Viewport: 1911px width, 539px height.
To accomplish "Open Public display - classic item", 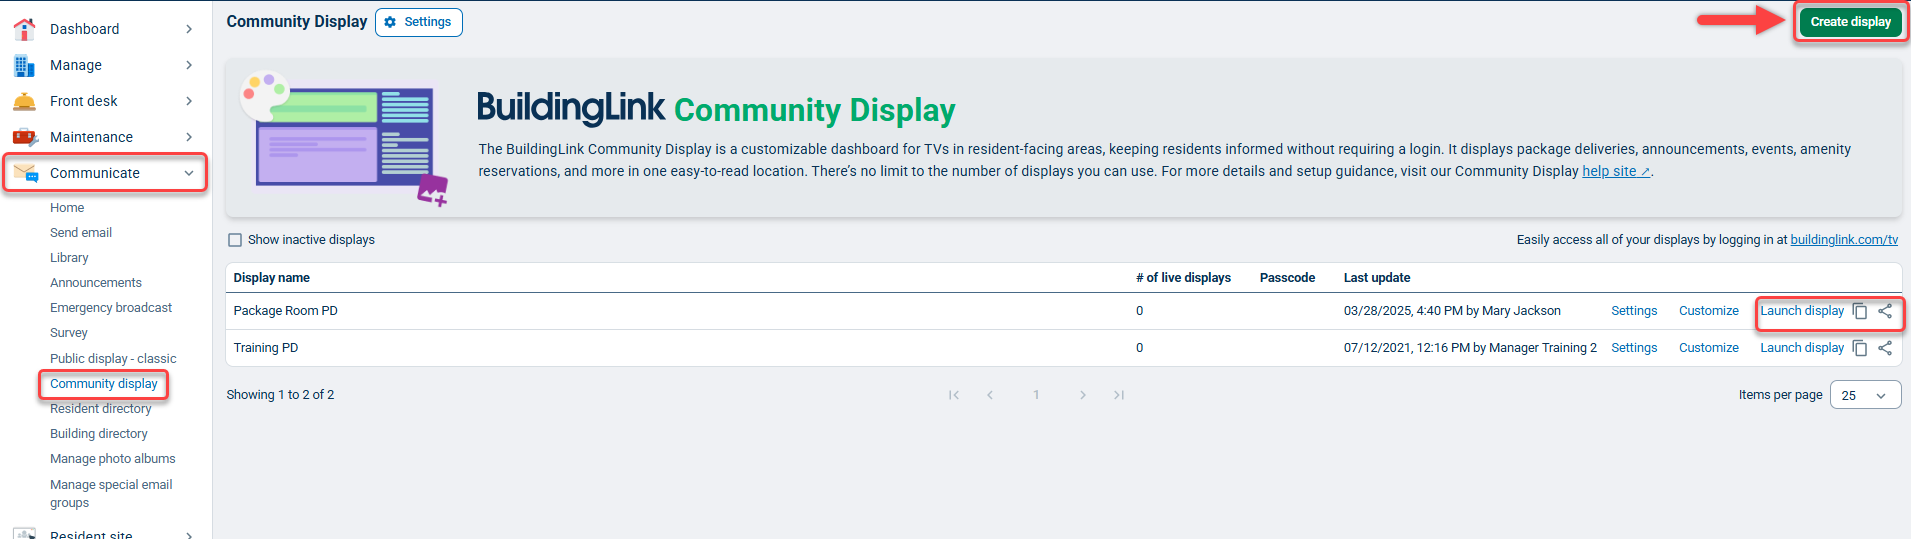I will point(113,359).
